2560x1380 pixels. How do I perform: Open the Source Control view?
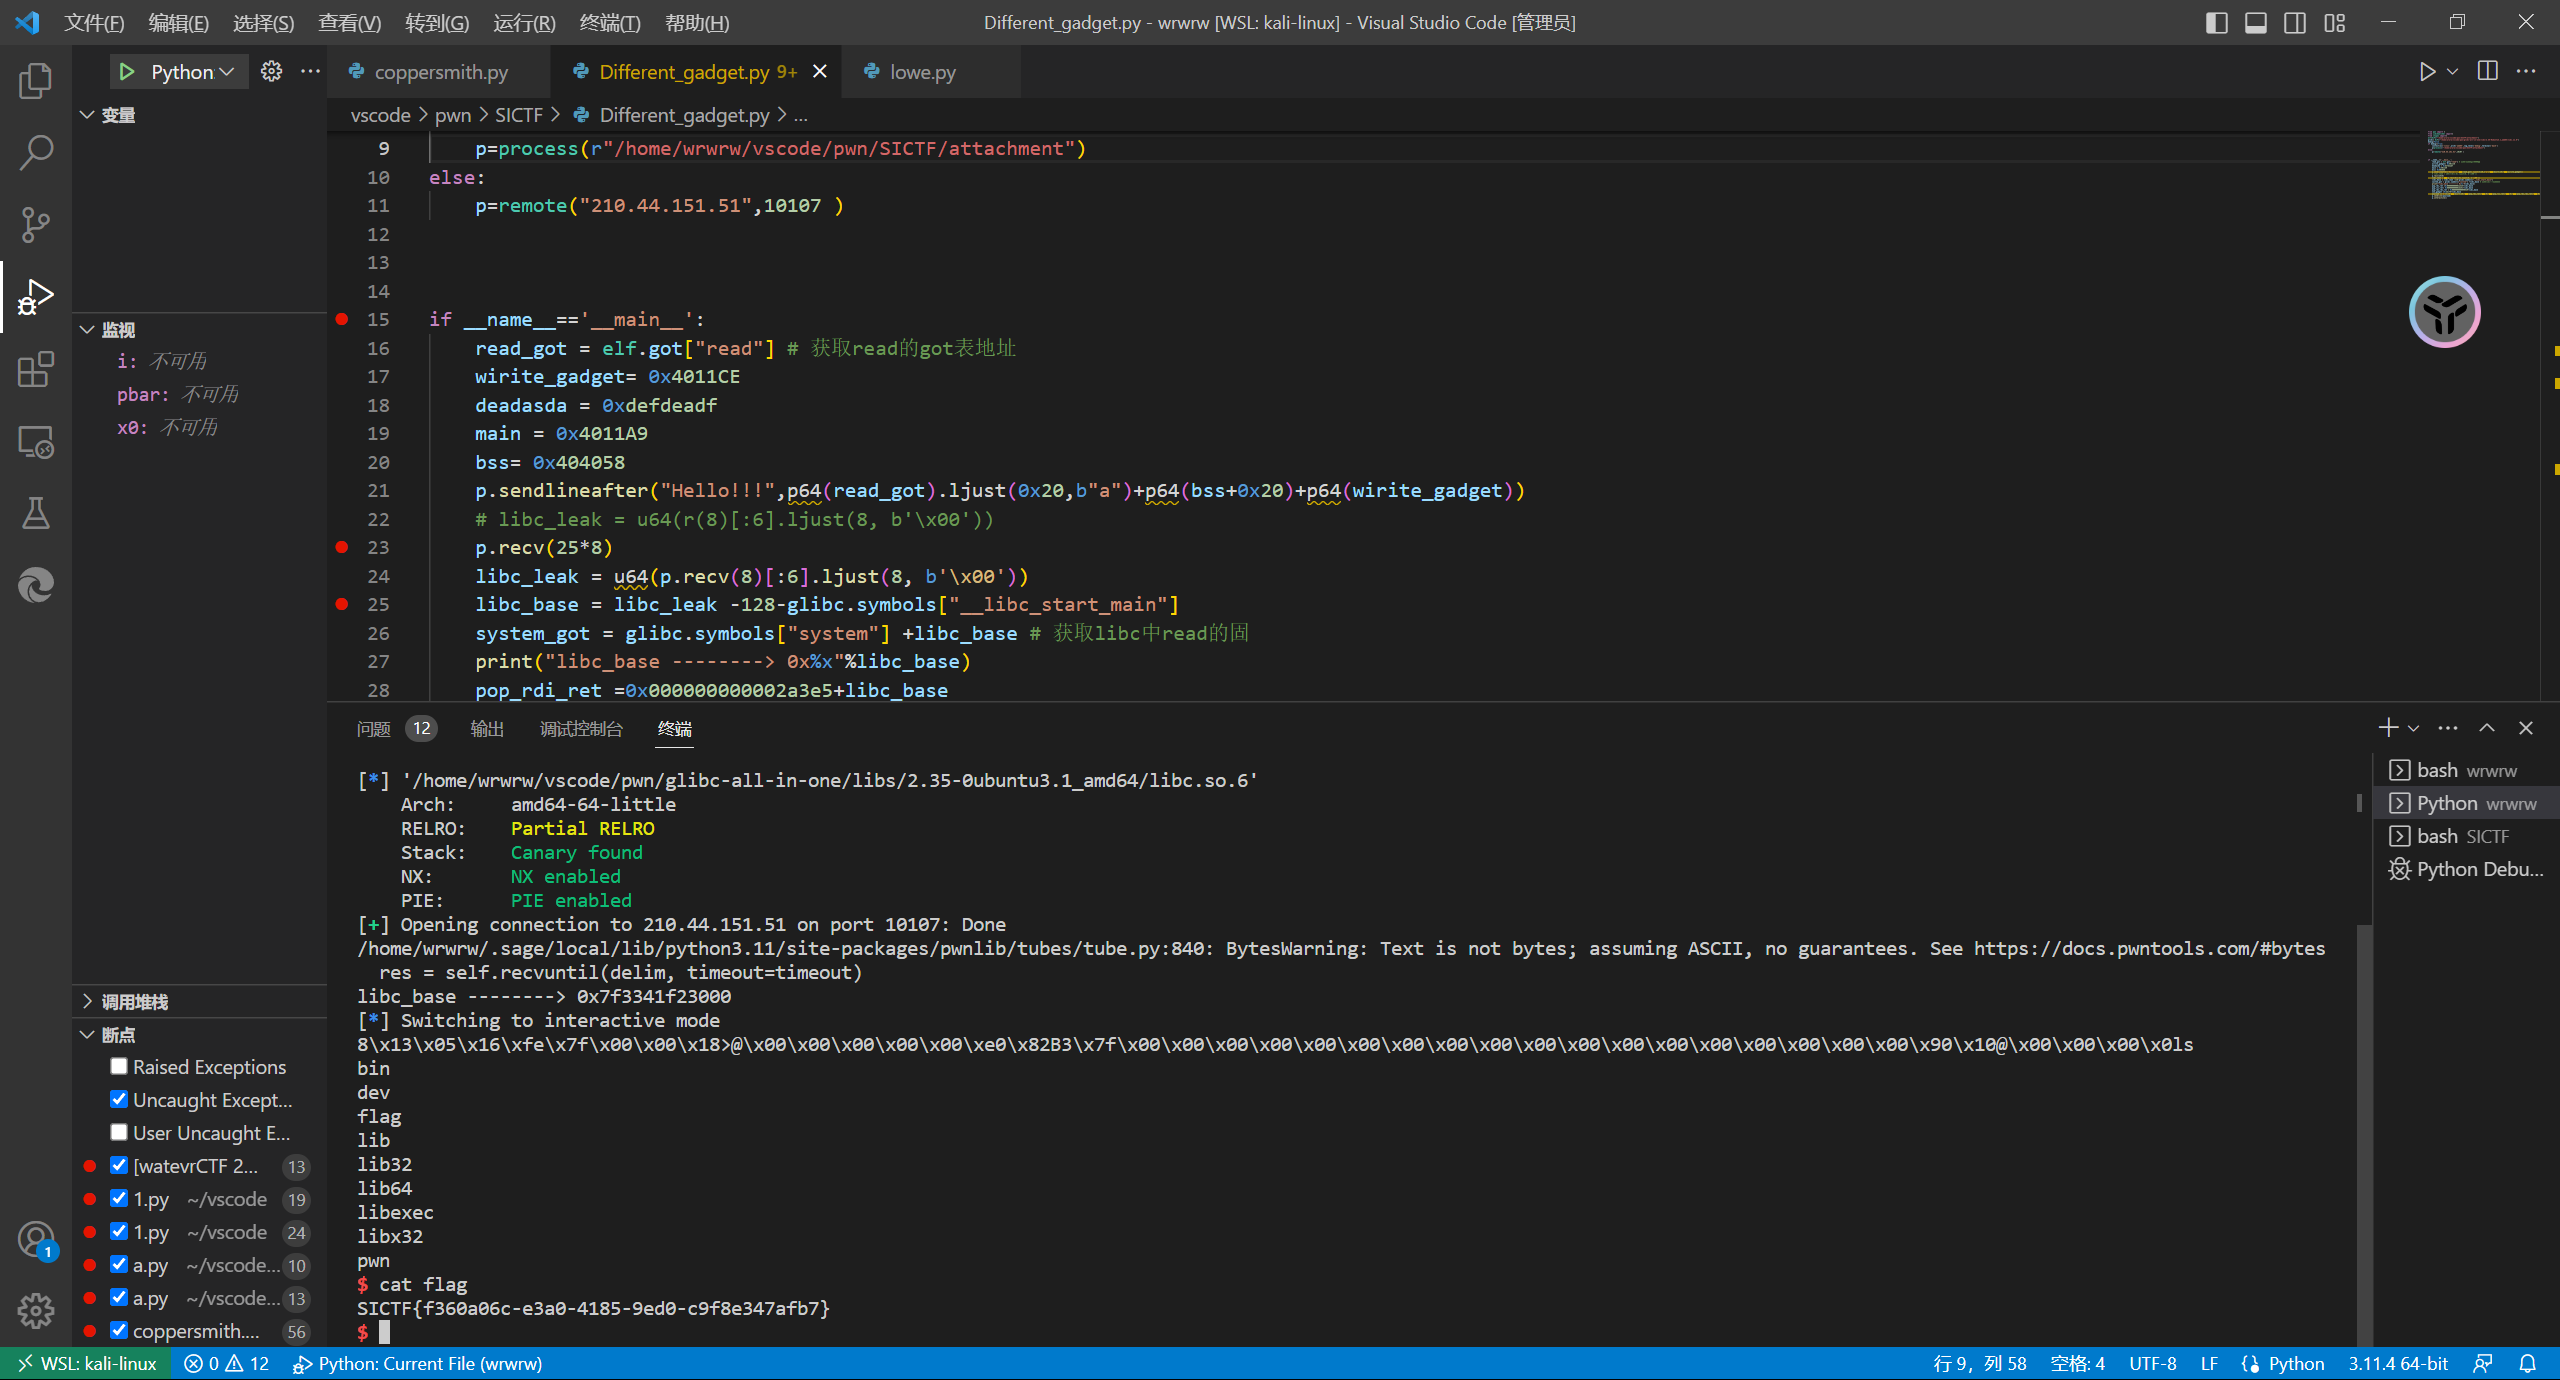[x=36, y=225]
